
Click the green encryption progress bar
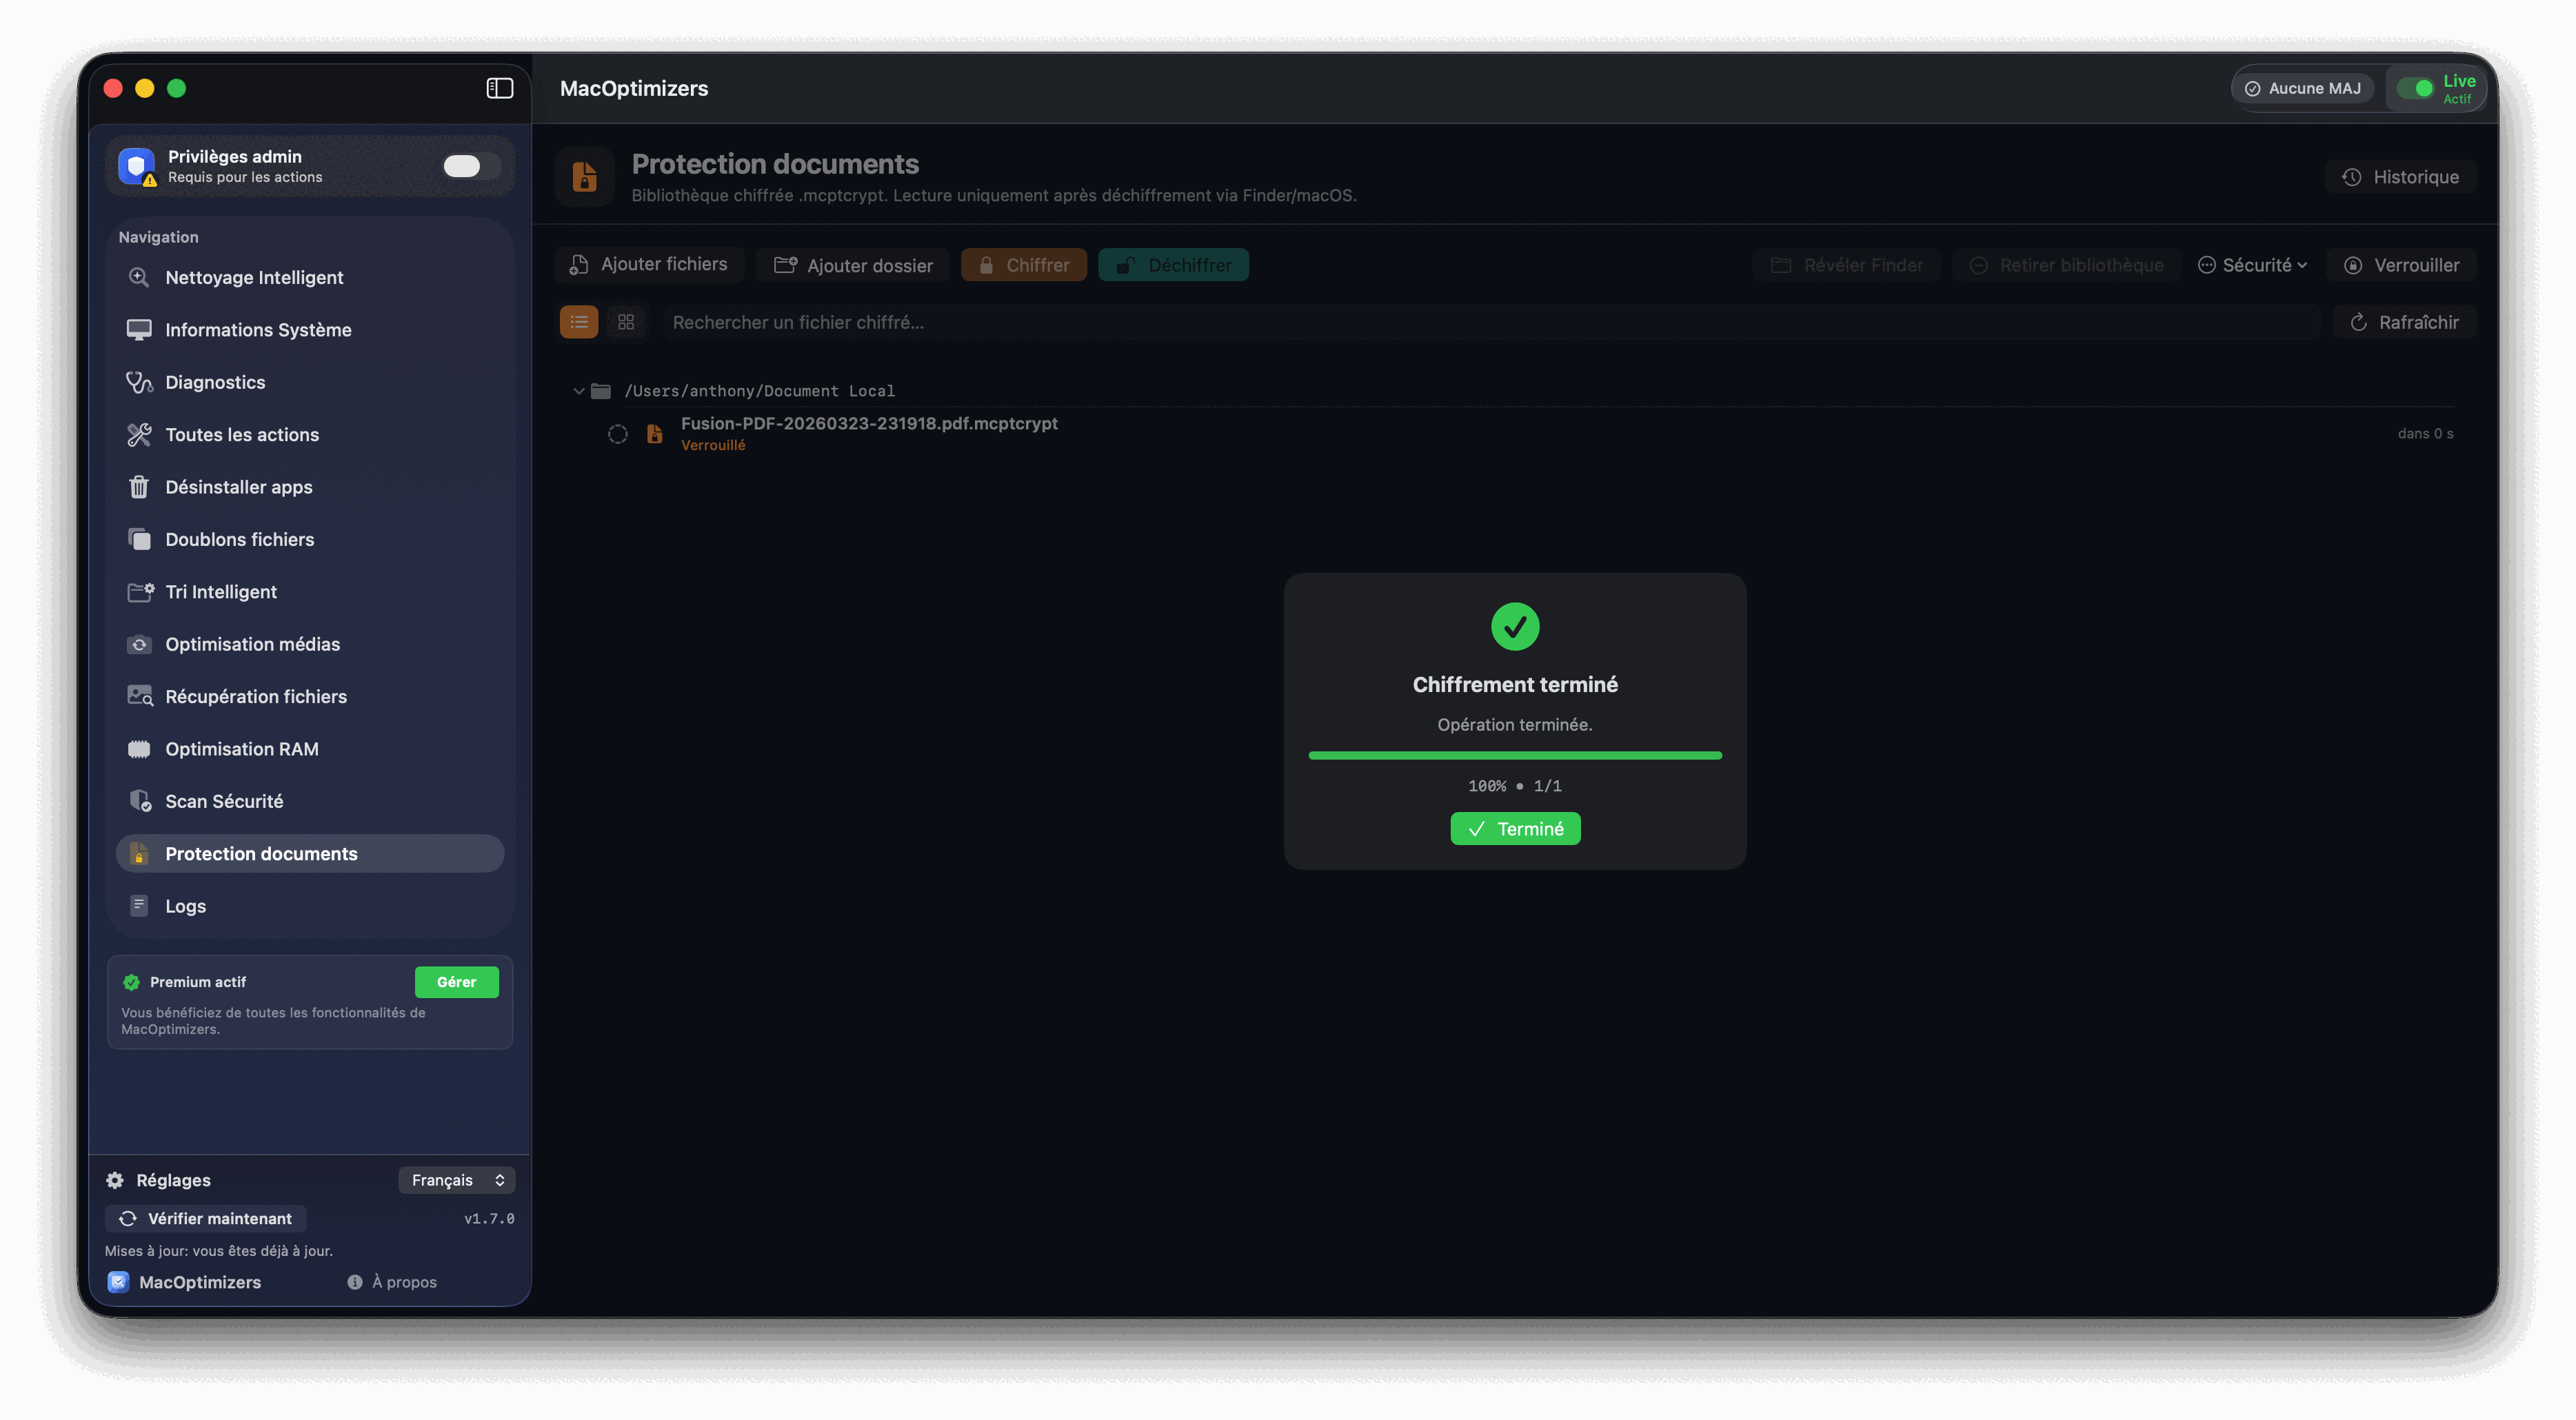[x=1514, y=756]
